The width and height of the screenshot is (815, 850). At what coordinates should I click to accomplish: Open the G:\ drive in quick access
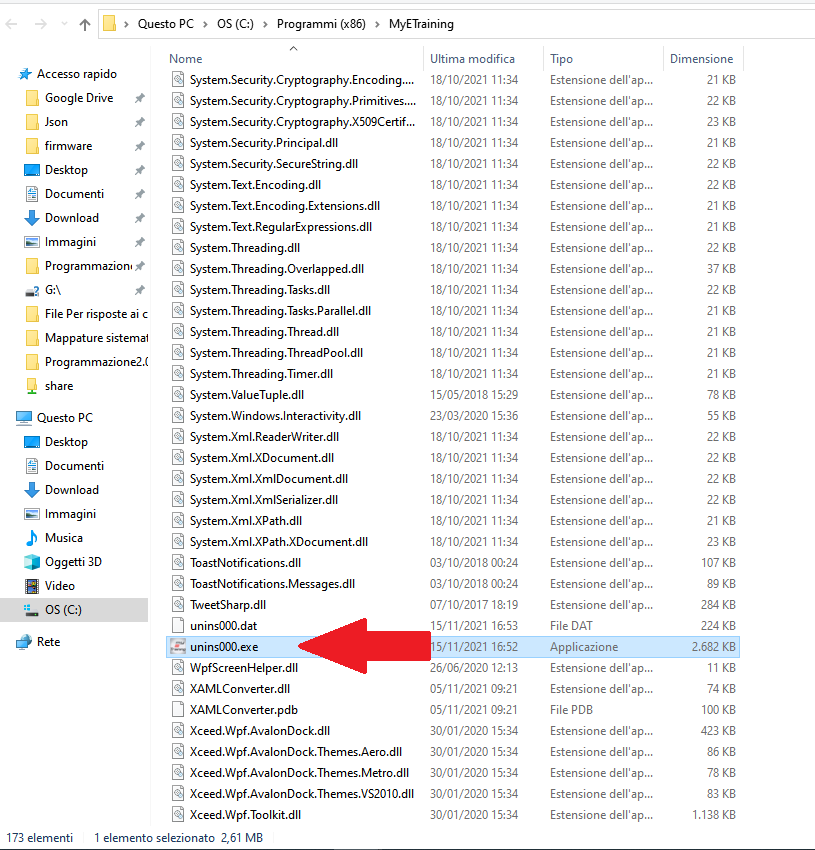(x=52, y=290)
